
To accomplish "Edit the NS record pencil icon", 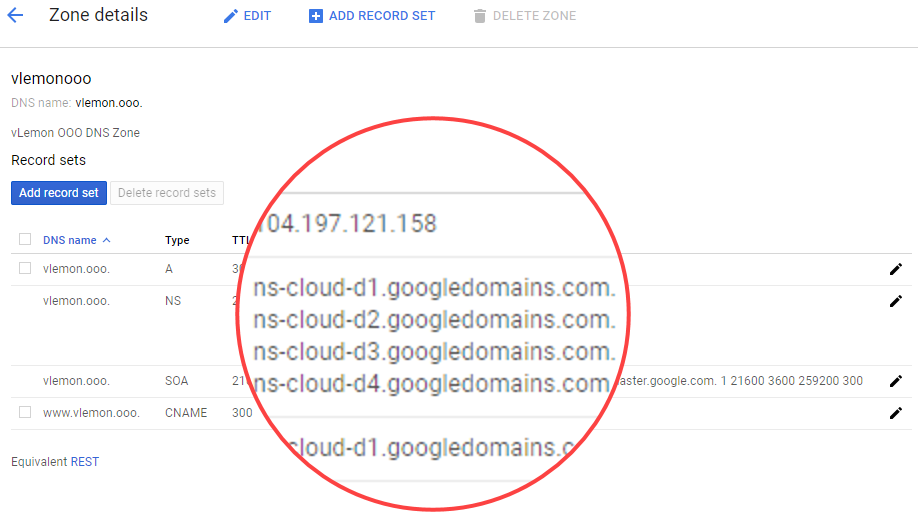I will point(895,301).
